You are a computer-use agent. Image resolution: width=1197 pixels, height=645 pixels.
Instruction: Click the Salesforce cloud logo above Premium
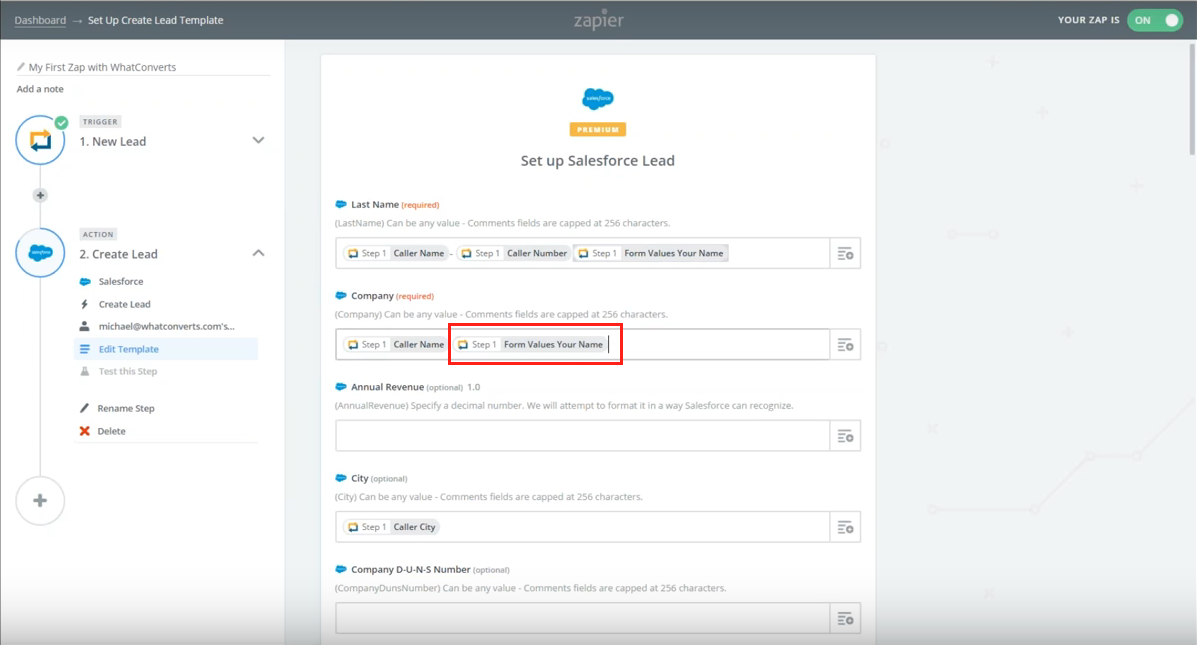pos(598,98)
